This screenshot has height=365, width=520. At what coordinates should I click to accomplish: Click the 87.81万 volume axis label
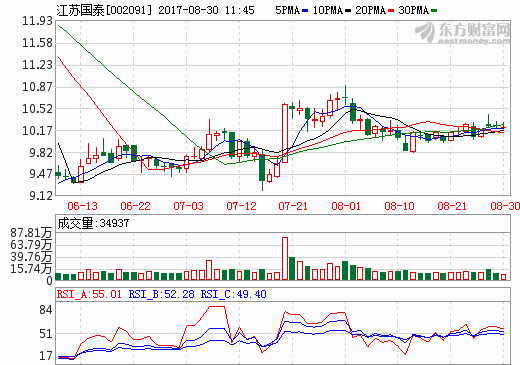point(31,233)
